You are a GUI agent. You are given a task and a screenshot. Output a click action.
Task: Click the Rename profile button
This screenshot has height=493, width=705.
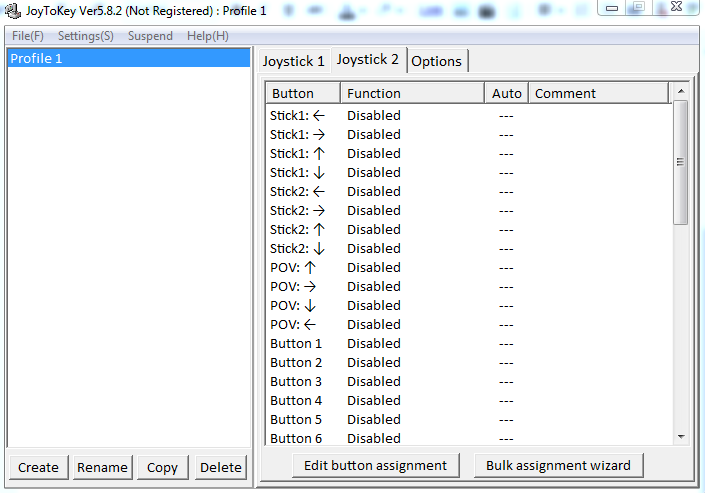click(102, 467)
